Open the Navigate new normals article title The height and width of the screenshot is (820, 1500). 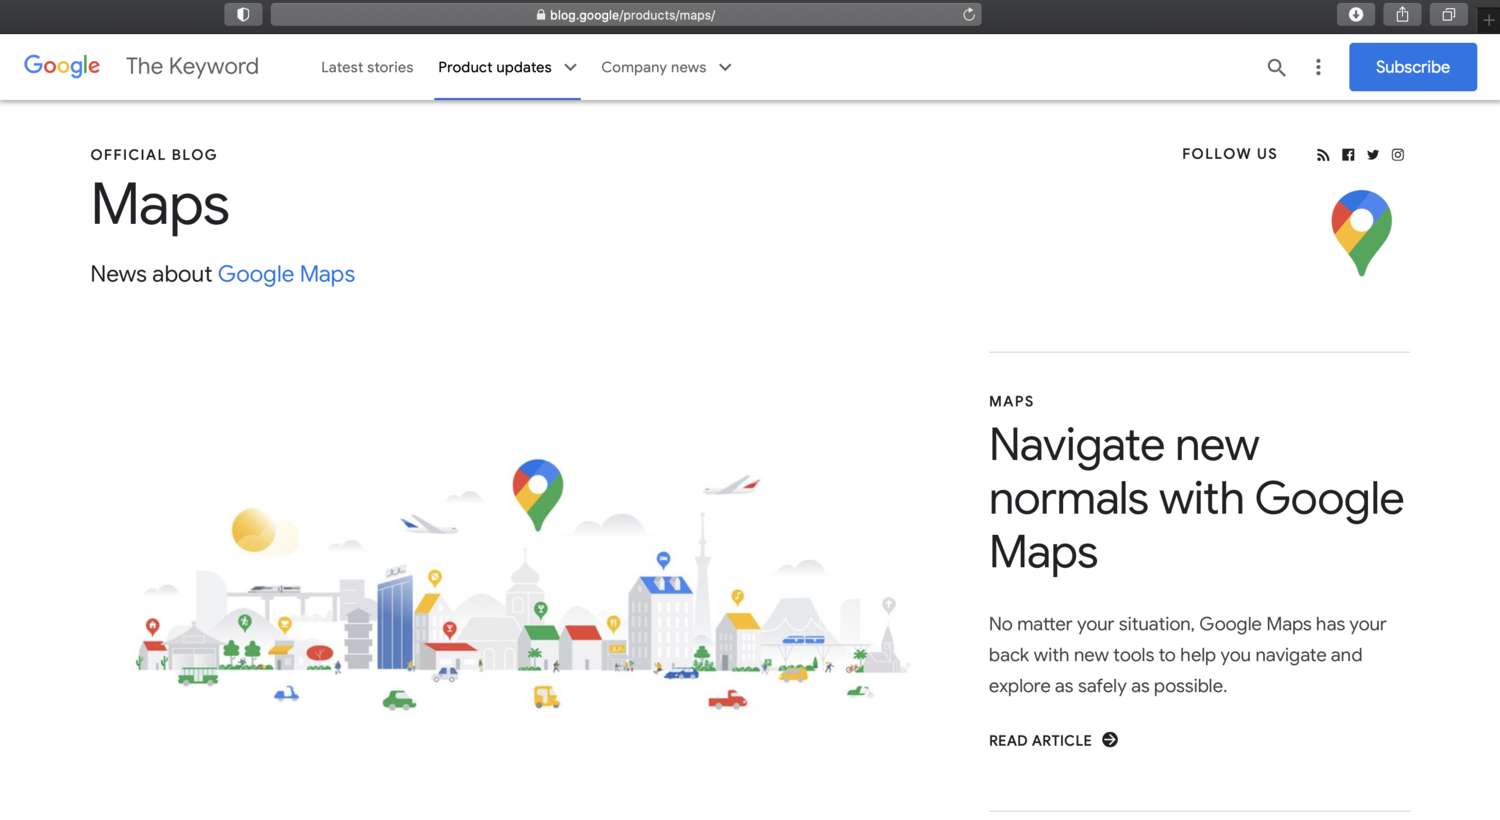pyautogui.click(x=1196, y=498)
